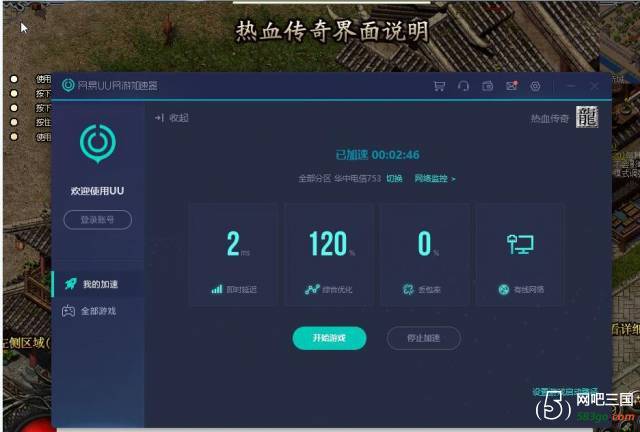The image size is (640, 432).
Task: Click the collapse arrow icon next to 收起
Action: (x=159, y=118)
